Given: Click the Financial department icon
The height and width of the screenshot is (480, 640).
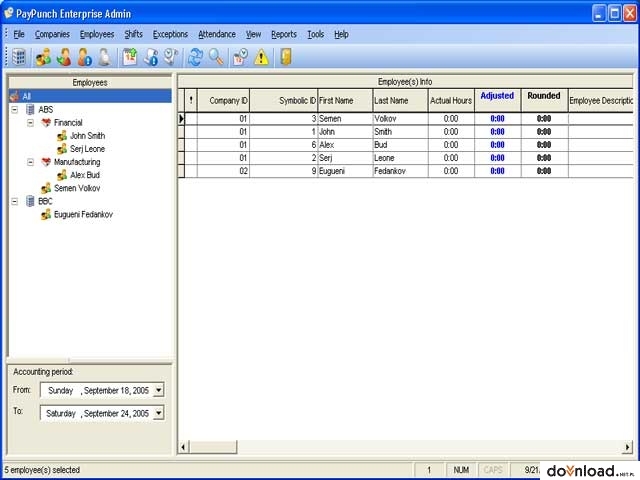Looking at the screenshot, I should [x=46, y=122].
